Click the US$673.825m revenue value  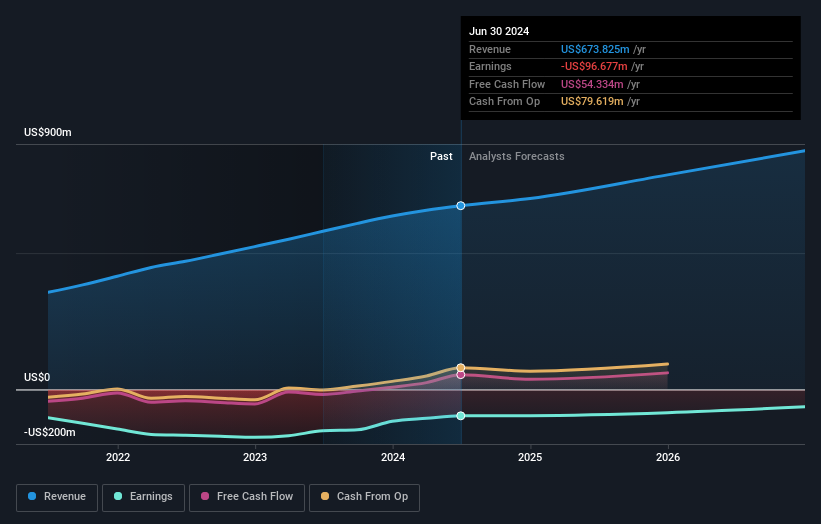(x=595, y=49)
